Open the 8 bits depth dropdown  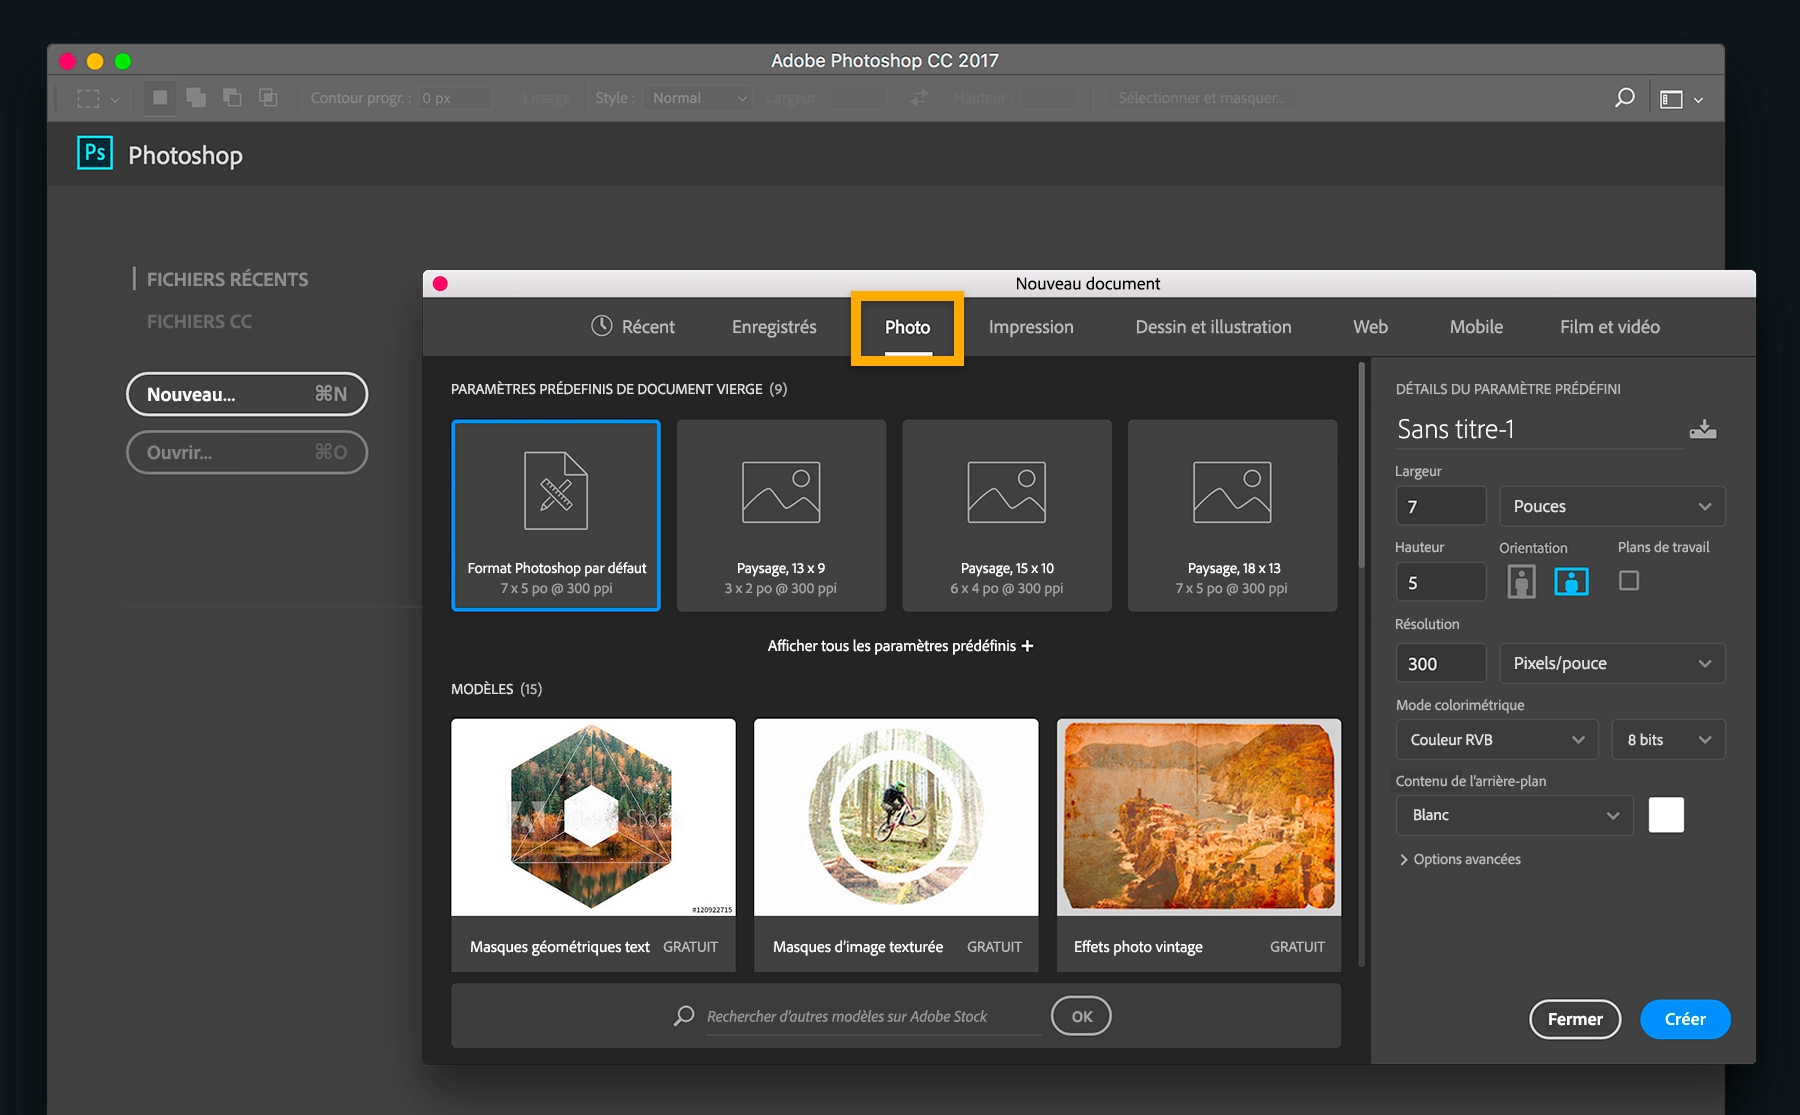1668,739
